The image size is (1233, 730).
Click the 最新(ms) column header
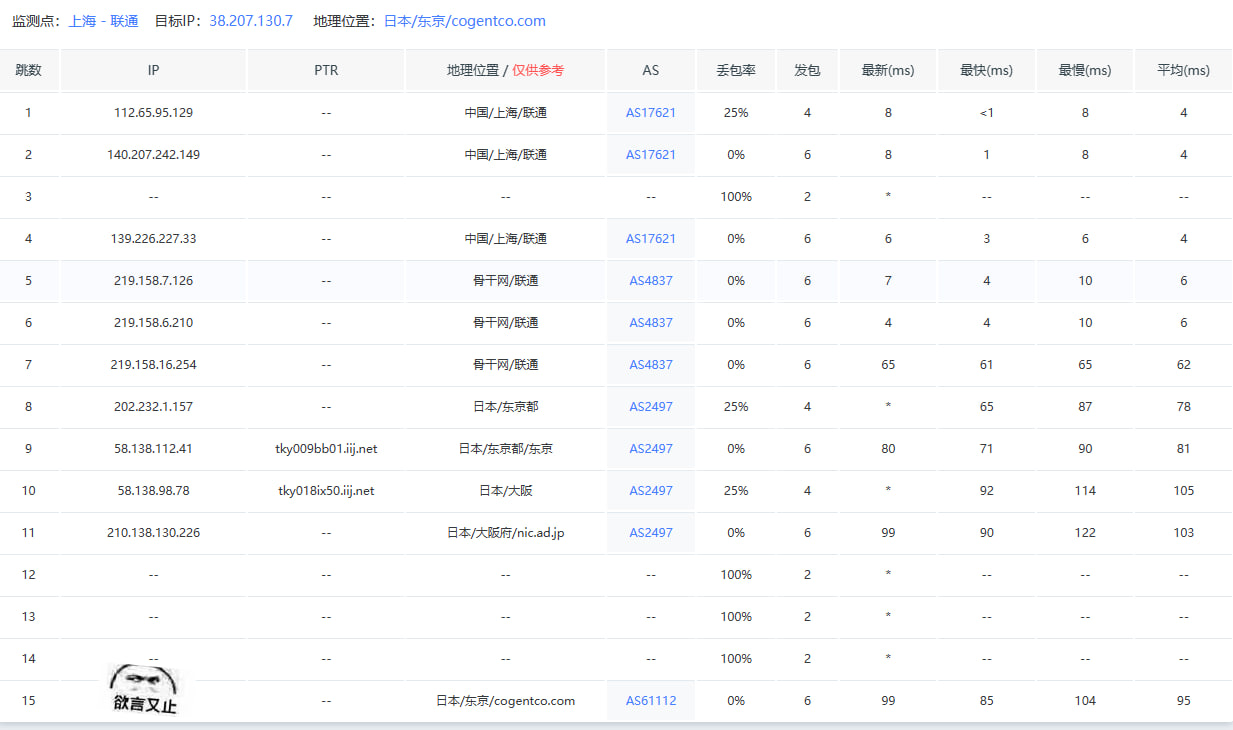pos(888,71)
